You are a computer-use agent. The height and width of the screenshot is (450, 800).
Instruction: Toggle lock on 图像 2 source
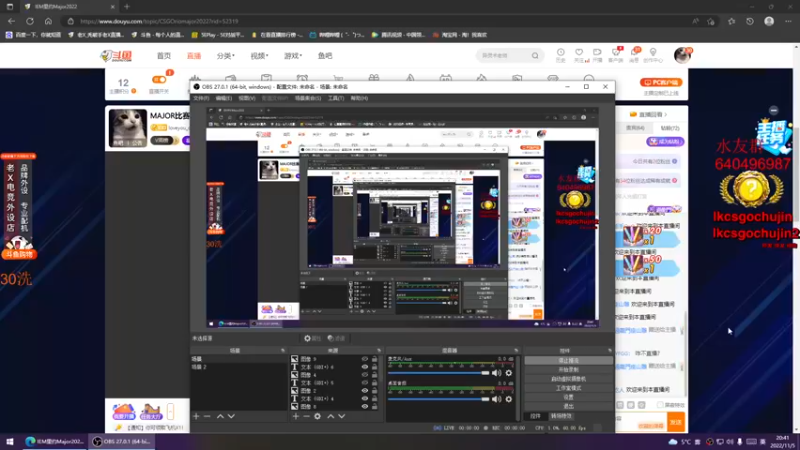point(374,390)
